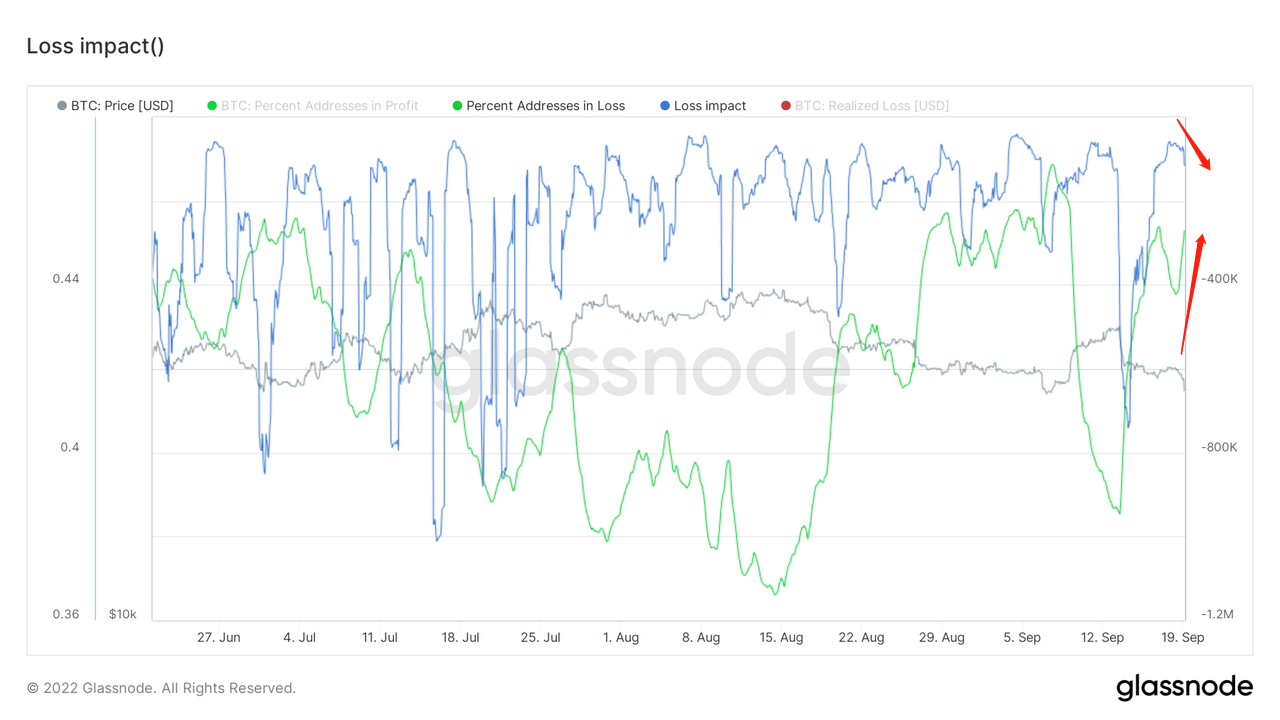Enable the "BTC: Realized Loss [USD]" series
1280x720 pixels.
click(x=871, y=106)
